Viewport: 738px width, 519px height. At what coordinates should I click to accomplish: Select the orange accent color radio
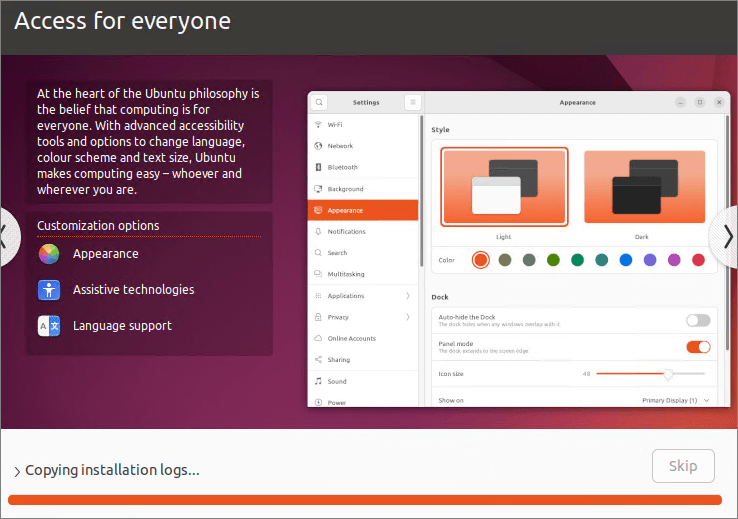coord(481,260)
